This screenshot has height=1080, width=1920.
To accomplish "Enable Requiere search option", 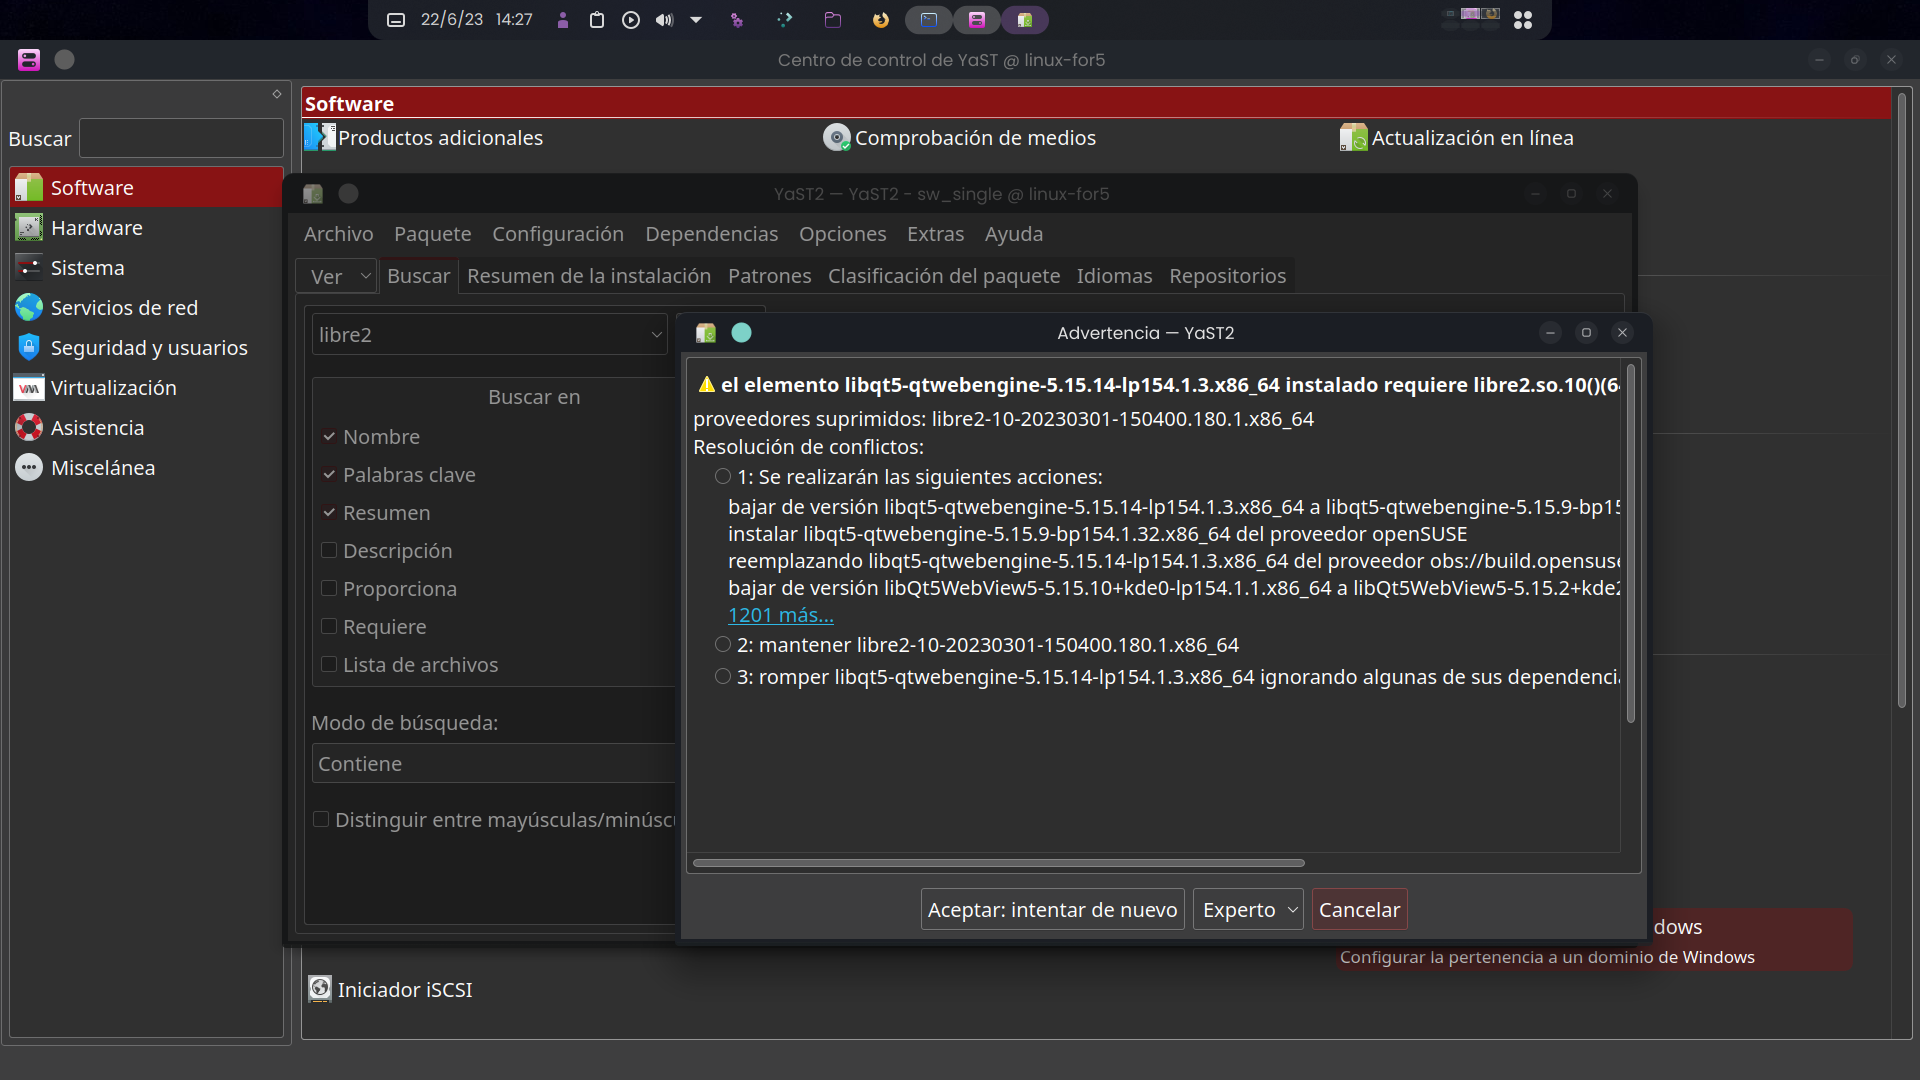I will tap(329, 627).
